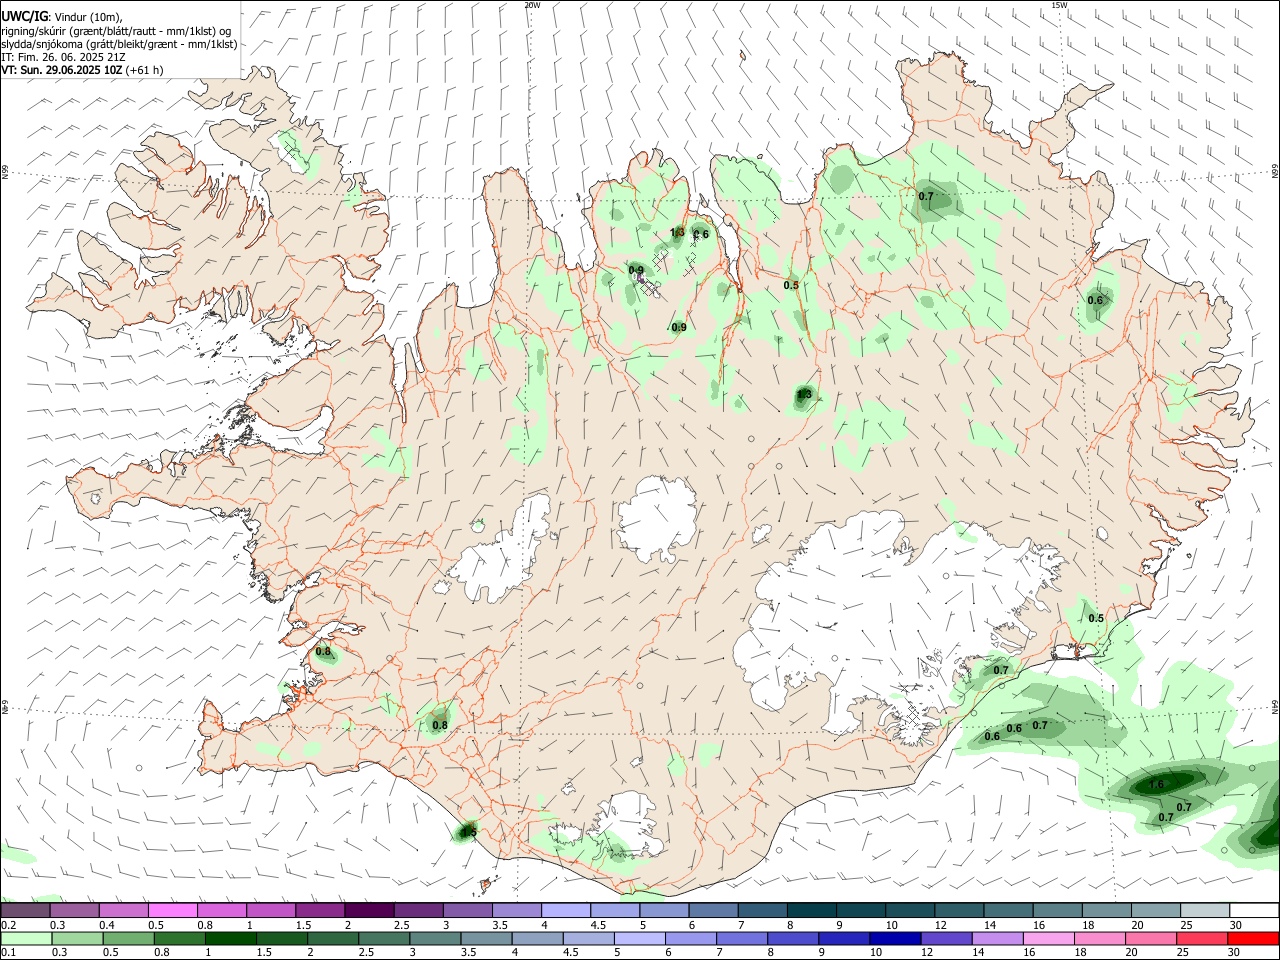Click the 'slydda/snjókoma' legend description line

click(x=119, y=44)
